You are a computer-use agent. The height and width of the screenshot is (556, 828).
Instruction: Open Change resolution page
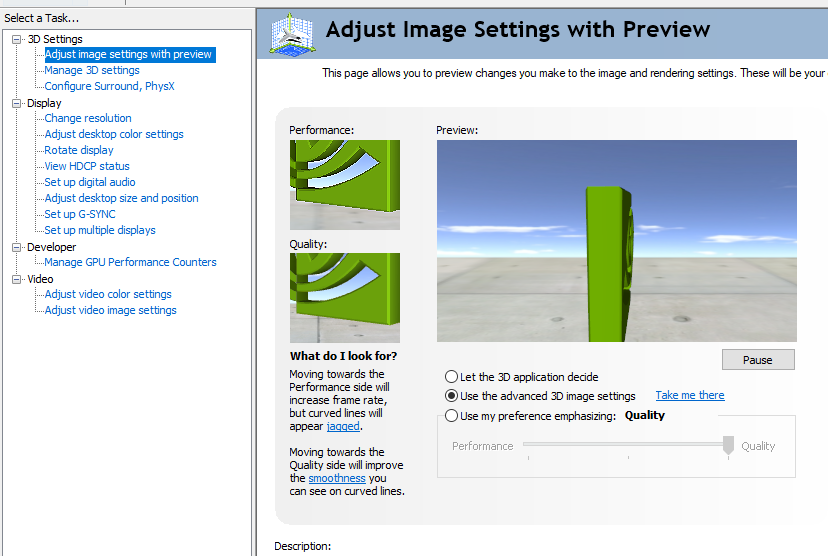click(88, 118)
